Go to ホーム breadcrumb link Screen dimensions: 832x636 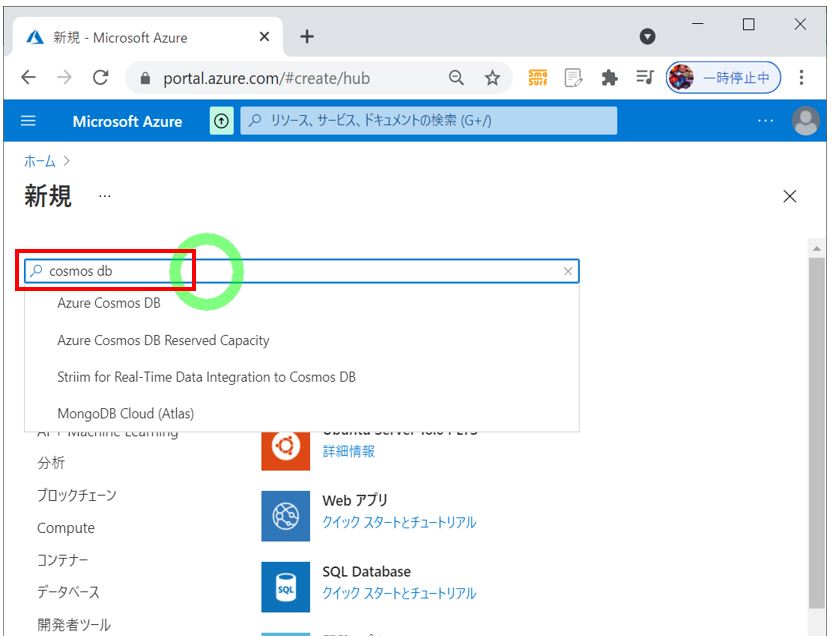click(x=40, y=161)
